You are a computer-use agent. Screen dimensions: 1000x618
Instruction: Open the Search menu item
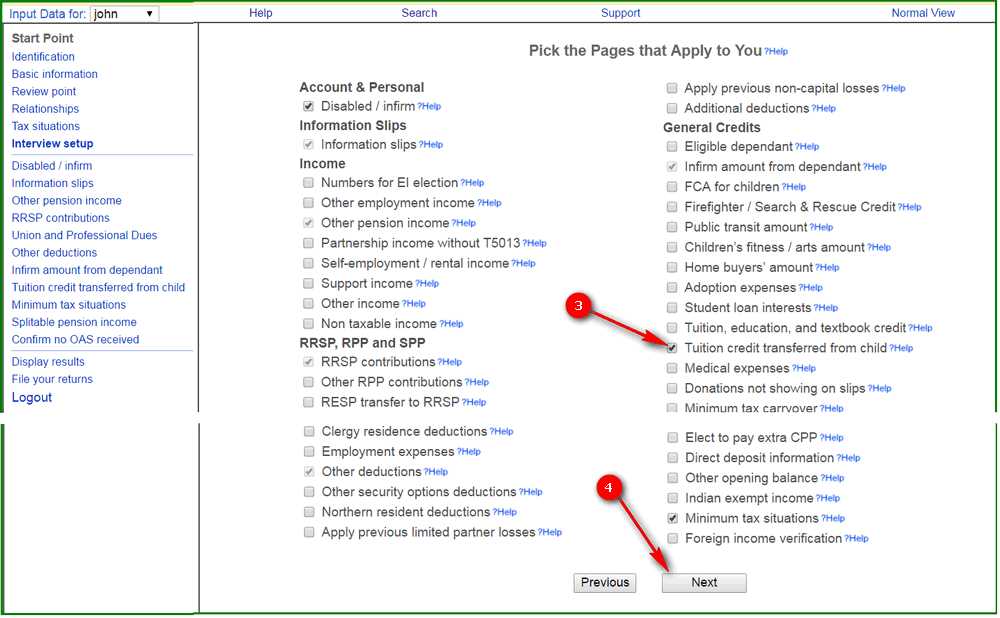(x=419, y=13)
